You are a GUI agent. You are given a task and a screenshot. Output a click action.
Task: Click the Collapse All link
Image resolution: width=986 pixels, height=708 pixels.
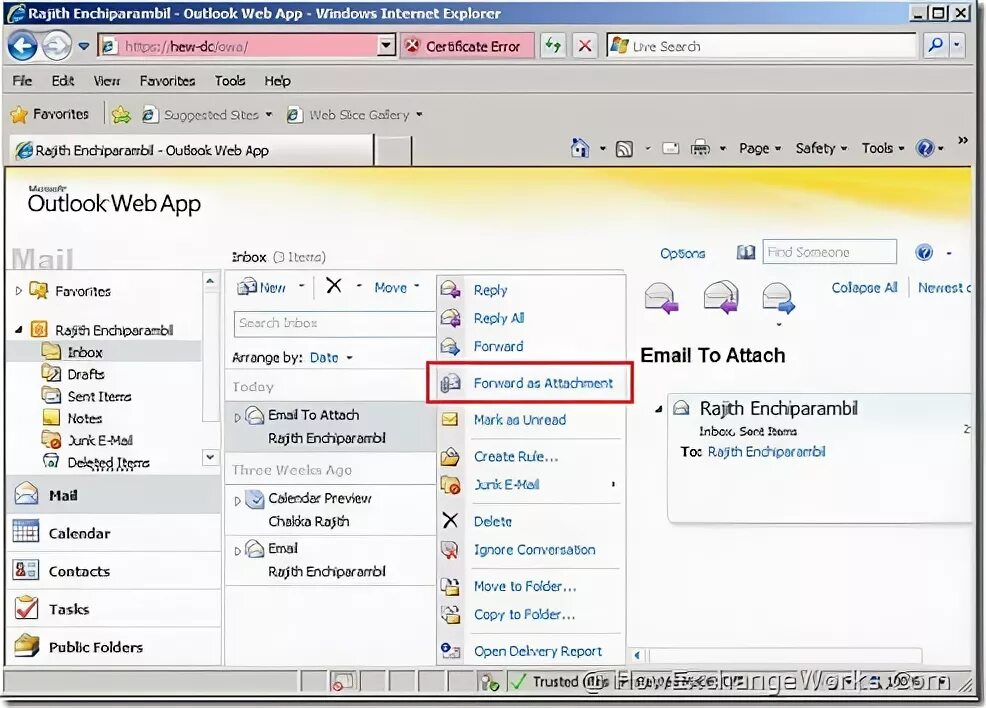pyautogui.click(x=864, y=287)
